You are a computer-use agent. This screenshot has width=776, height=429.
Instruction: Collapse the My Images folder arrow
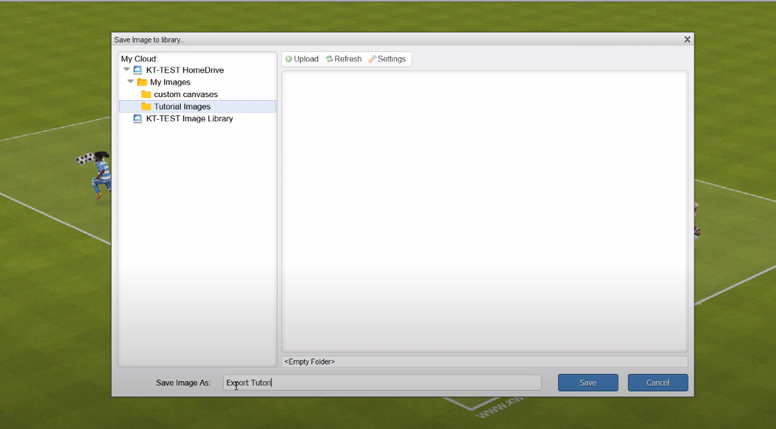coord(131,82)
